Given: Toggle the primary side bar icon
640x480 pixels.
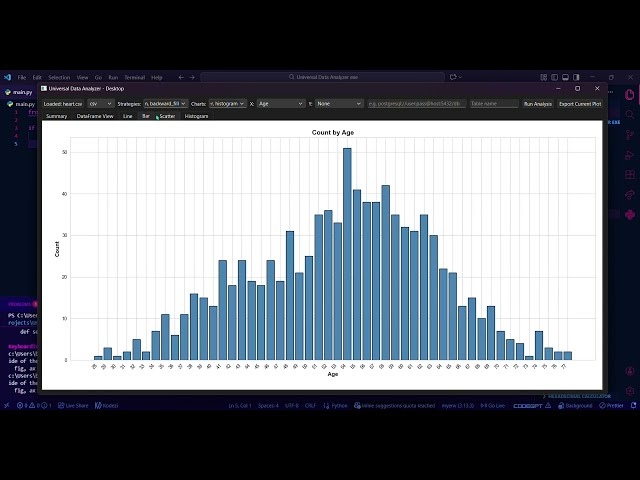Looking at the screenshot, I should (x=554, y=77).
